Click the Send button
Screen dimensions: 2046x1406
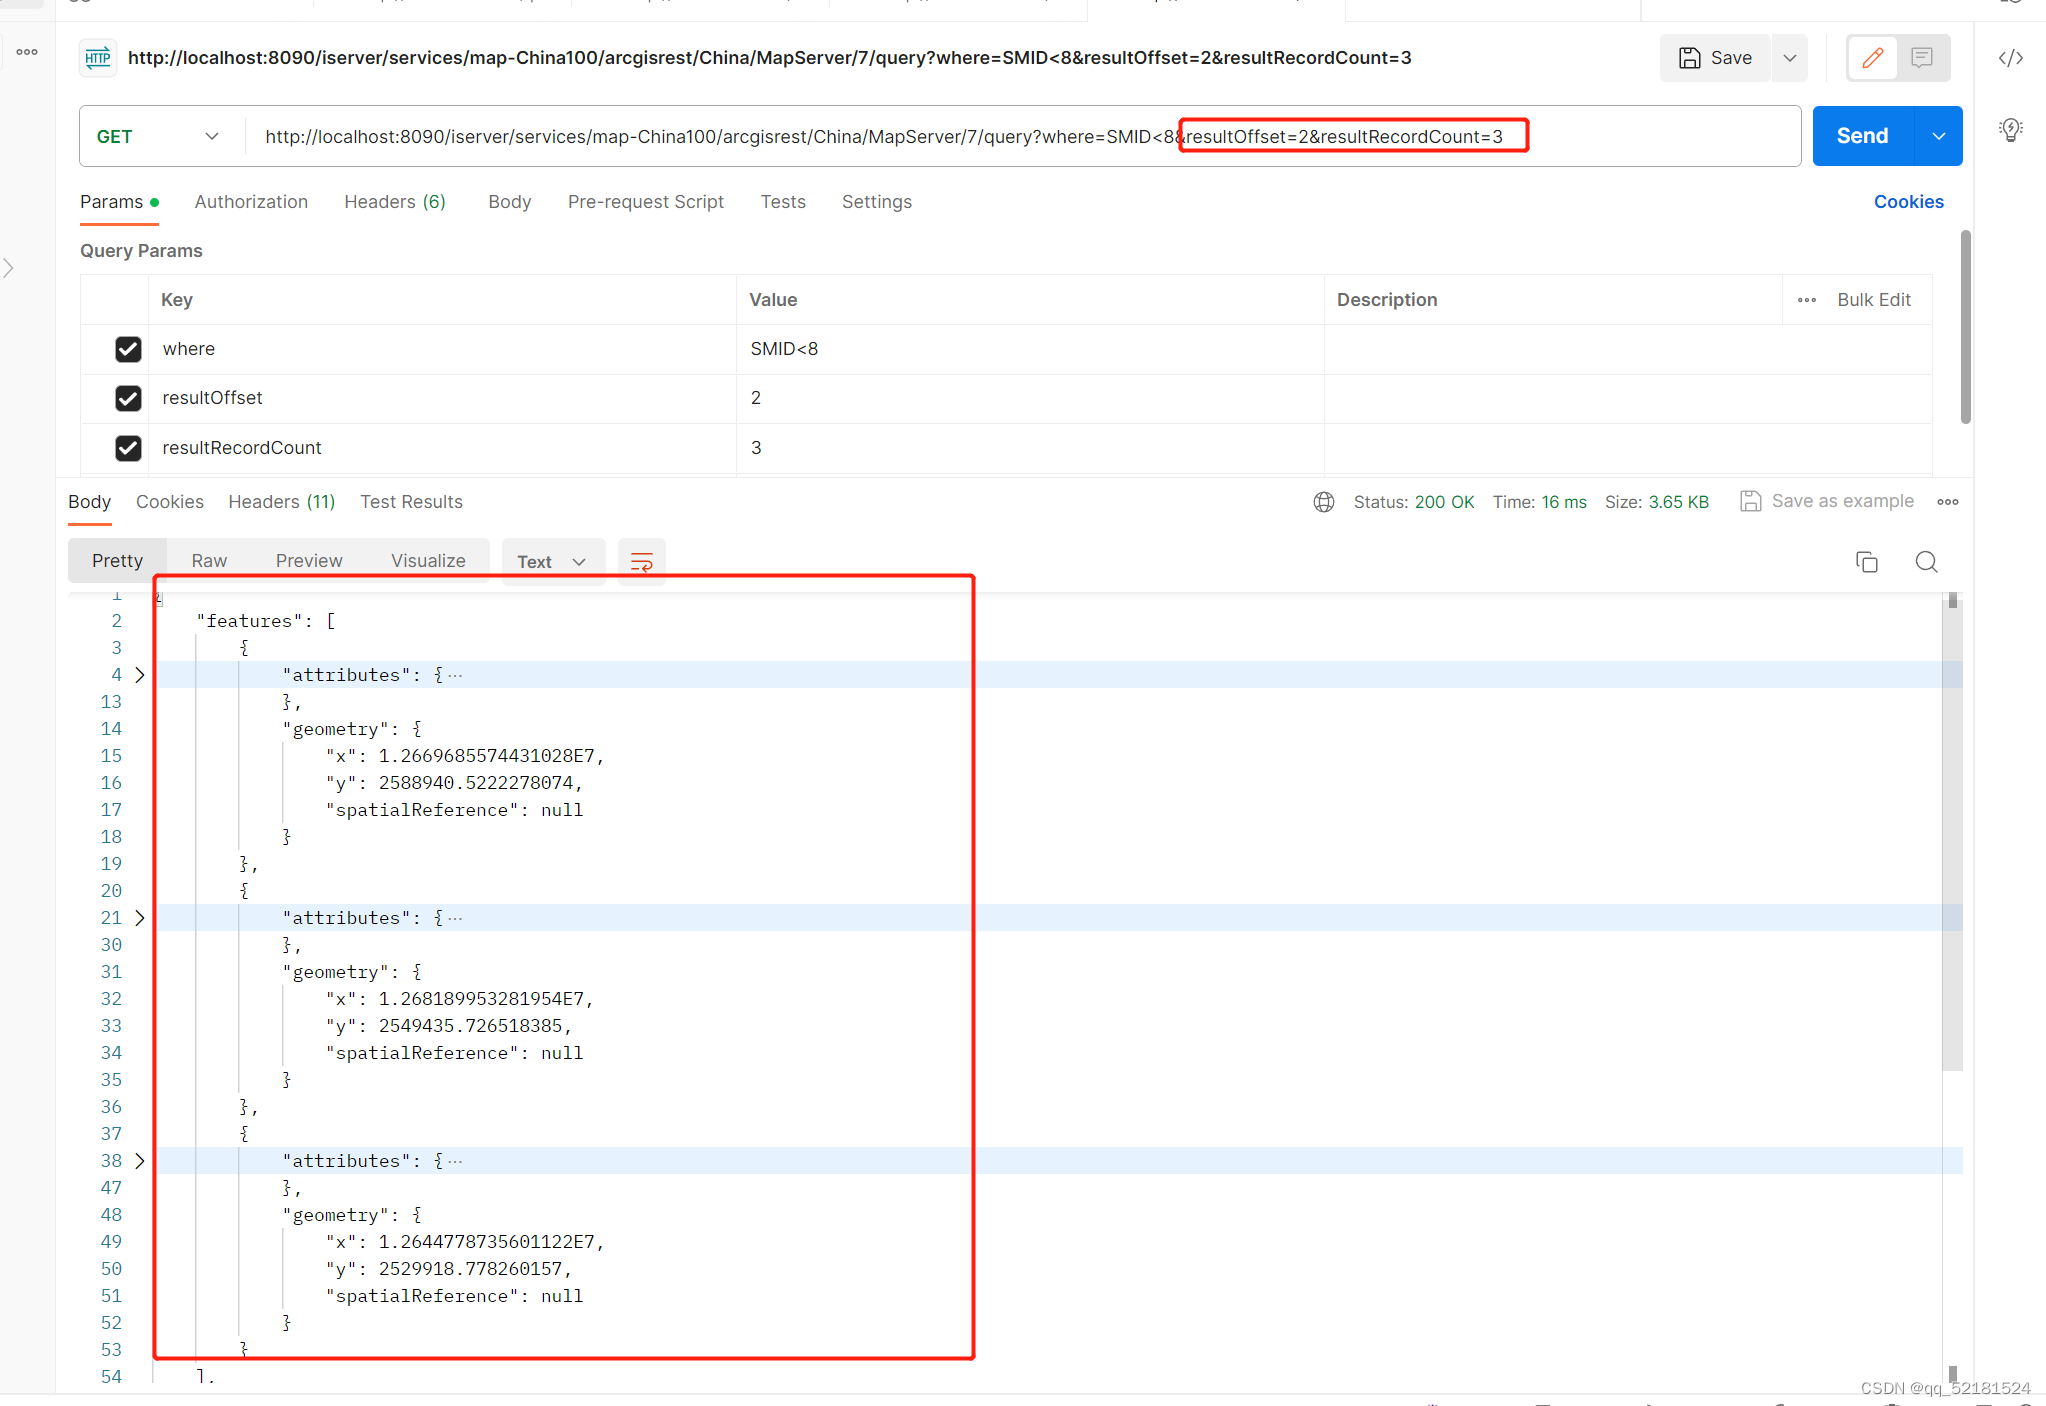pyautogui.click(x=1863, y=137)
